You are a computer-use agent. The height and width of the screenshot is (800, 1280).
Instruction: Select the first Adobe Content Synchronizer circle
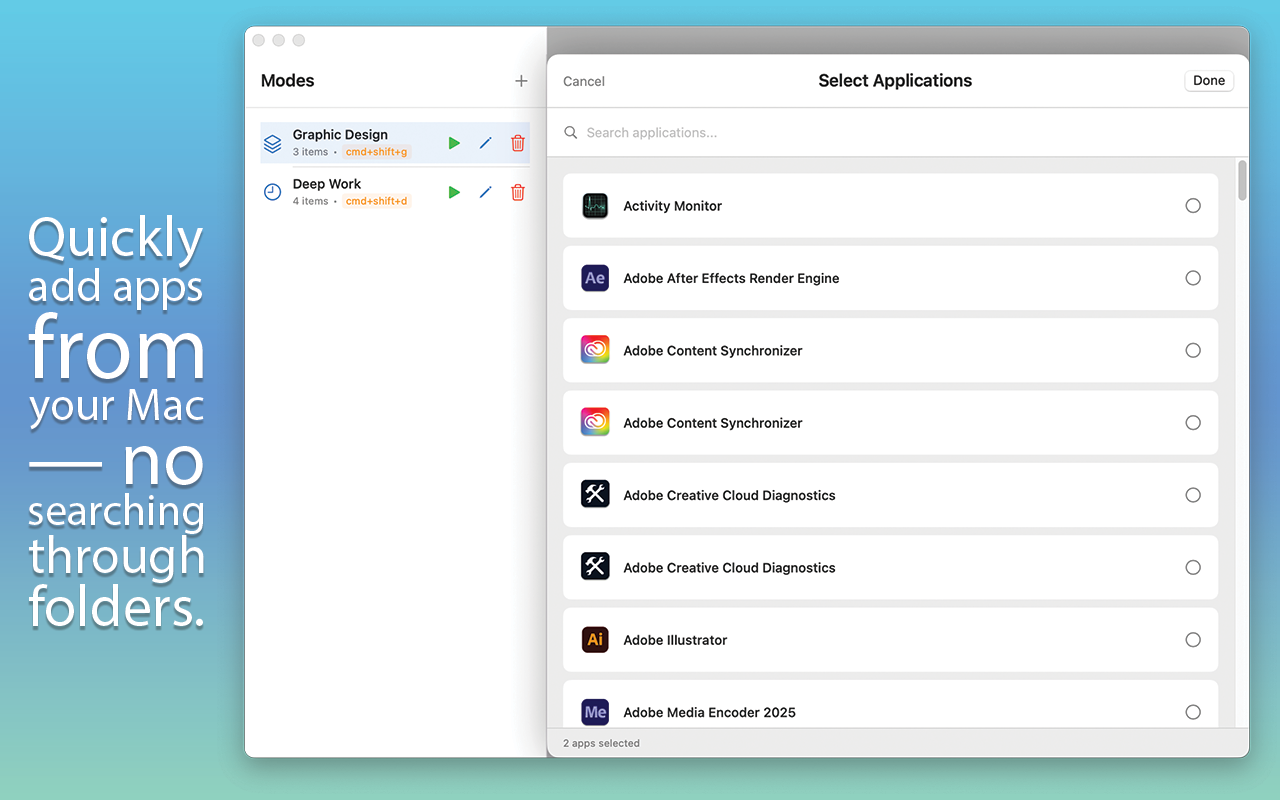click(1193, 350)
